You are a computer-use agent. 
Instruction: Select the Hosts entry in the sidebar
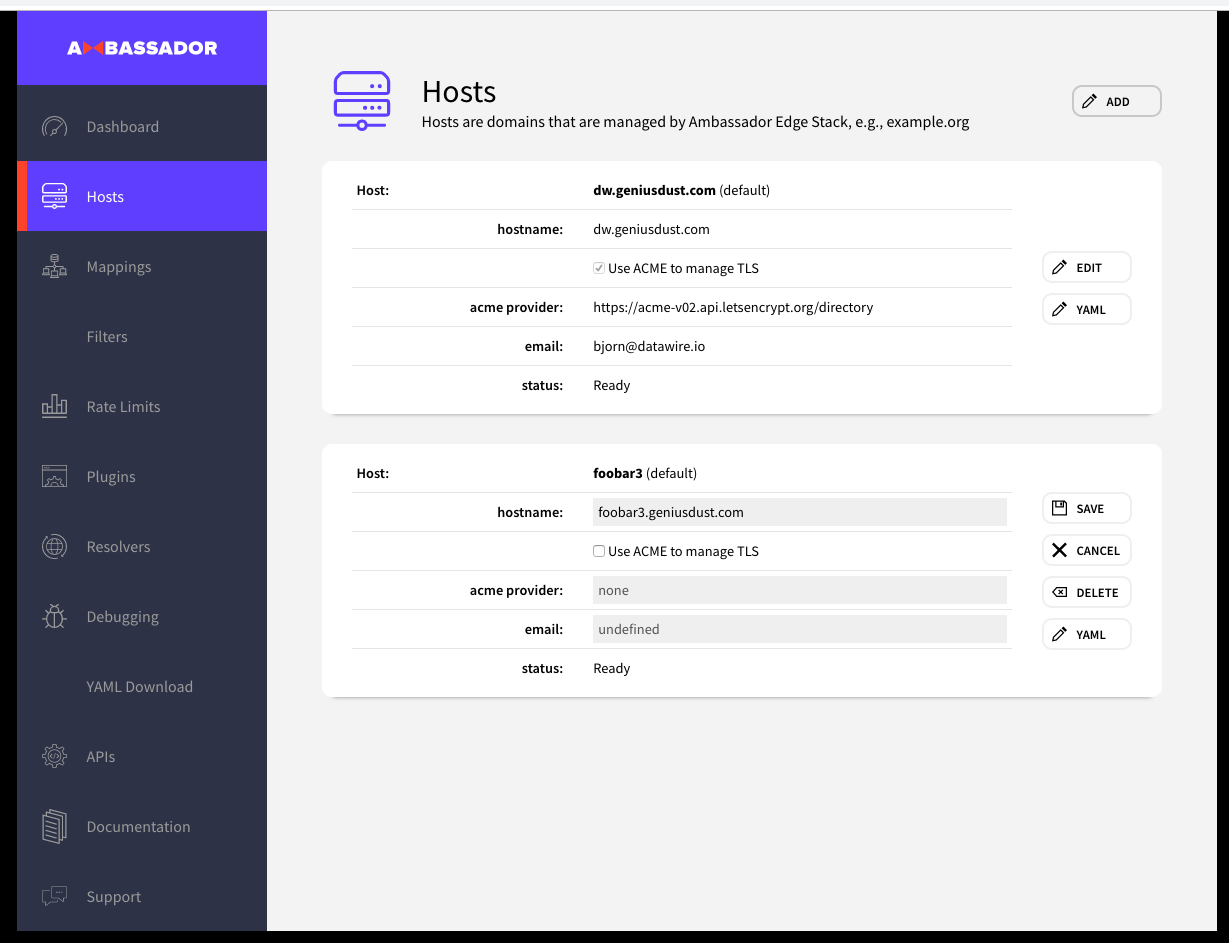105,196
